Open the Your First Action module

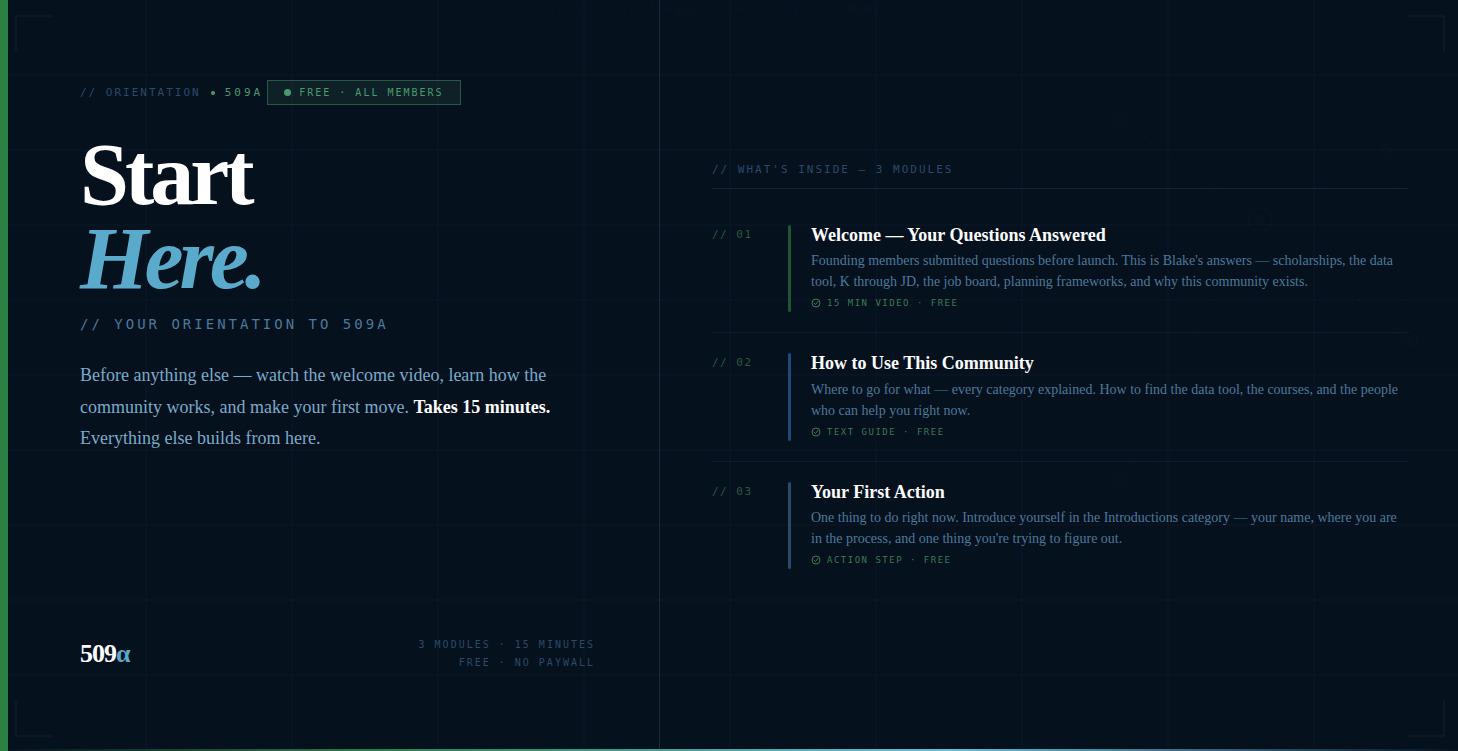point(878,492)
